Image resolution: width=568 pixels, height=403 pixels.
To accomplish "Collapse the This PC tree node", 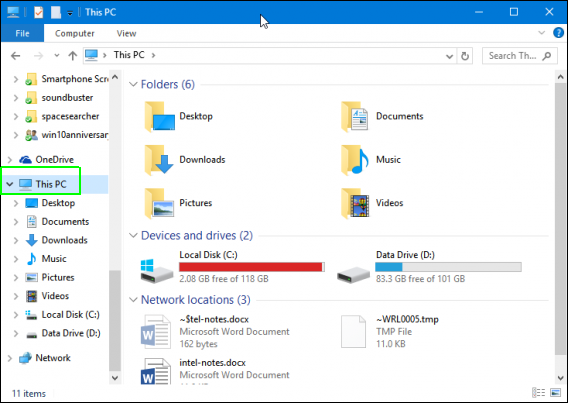I will tap(10, 184).
